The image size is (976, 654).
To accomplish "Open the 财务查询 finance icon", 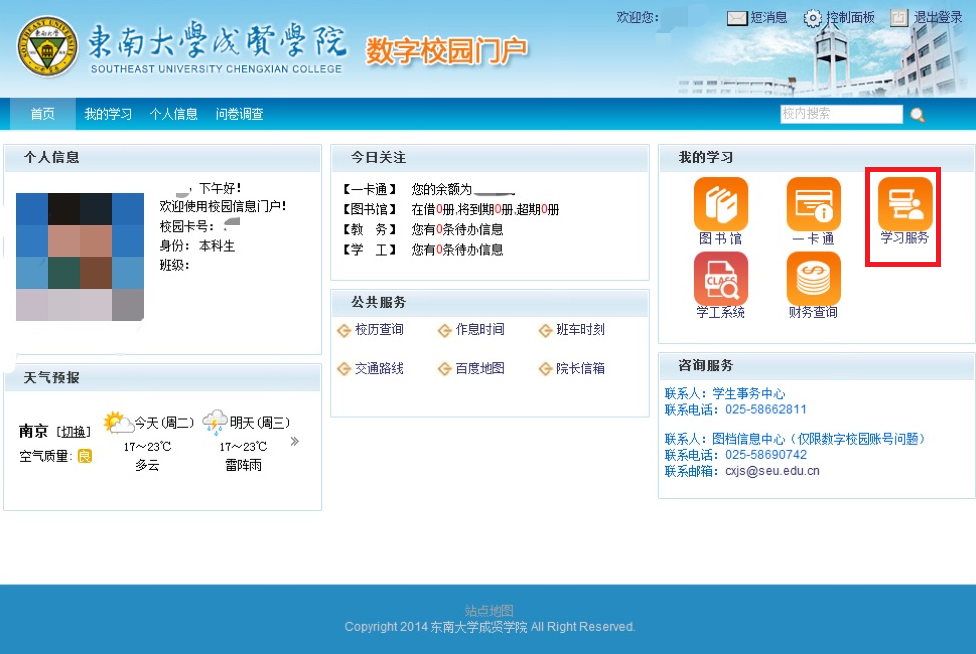I will 813,279.
